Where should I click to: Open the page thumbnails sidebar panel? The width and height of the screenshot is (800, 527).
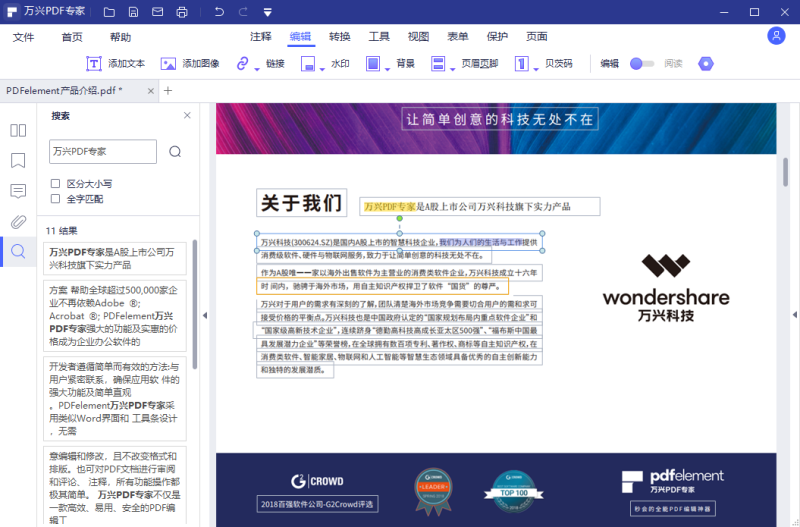click(x=18, y=130)
